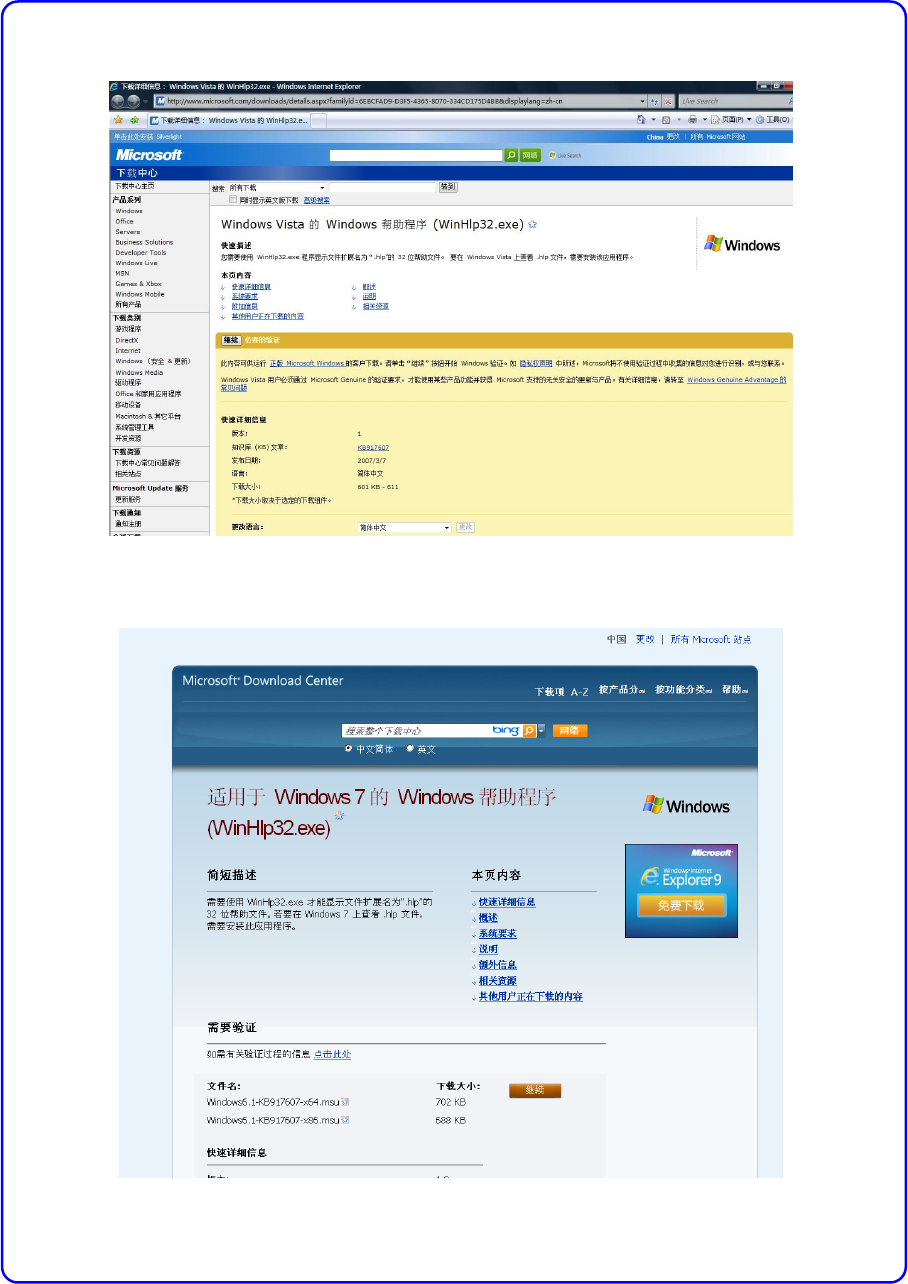Click the 更改 region link on the lower page

click(x=645, y=639)
